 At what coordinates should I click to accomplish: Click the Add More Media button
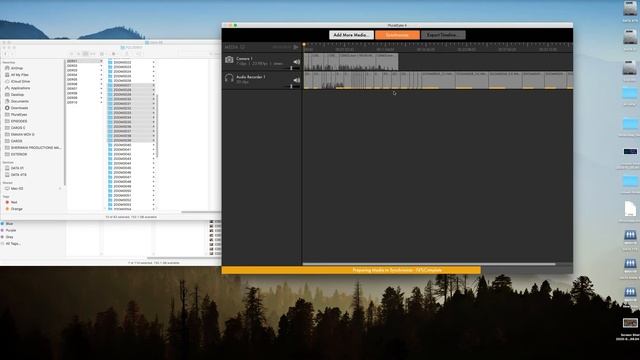click(x=351, y=35)
